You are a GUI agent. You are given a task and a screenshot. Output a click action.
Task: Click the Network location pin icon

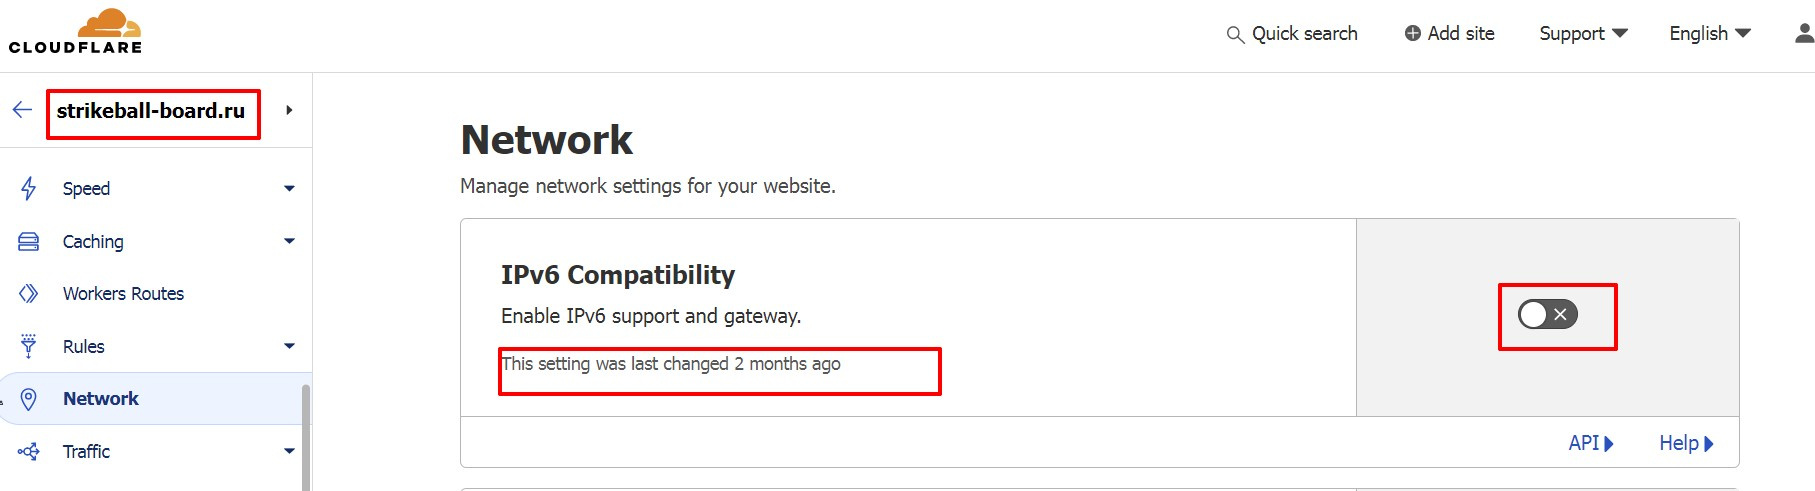[29, 399]
